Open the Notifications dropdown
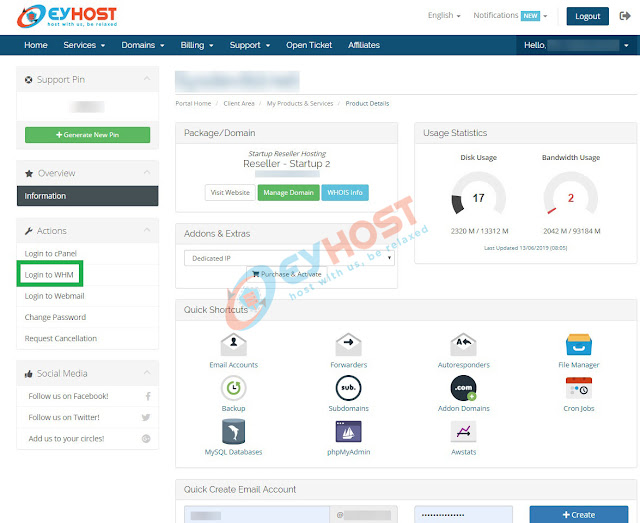640x523 pixels. click(x=510, y=16)
